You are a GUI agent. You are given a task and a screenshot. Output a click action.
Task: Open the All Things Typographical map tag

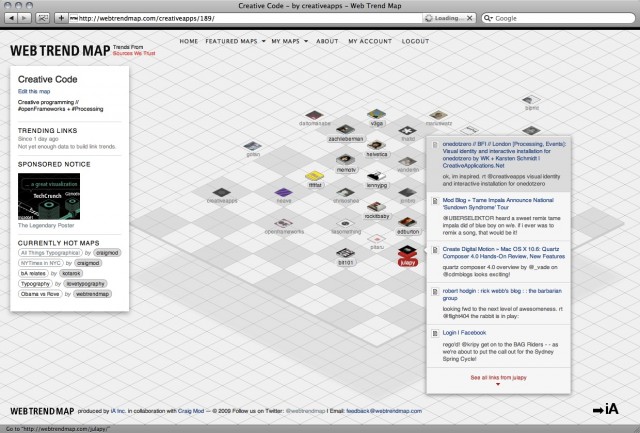[50, 253]
